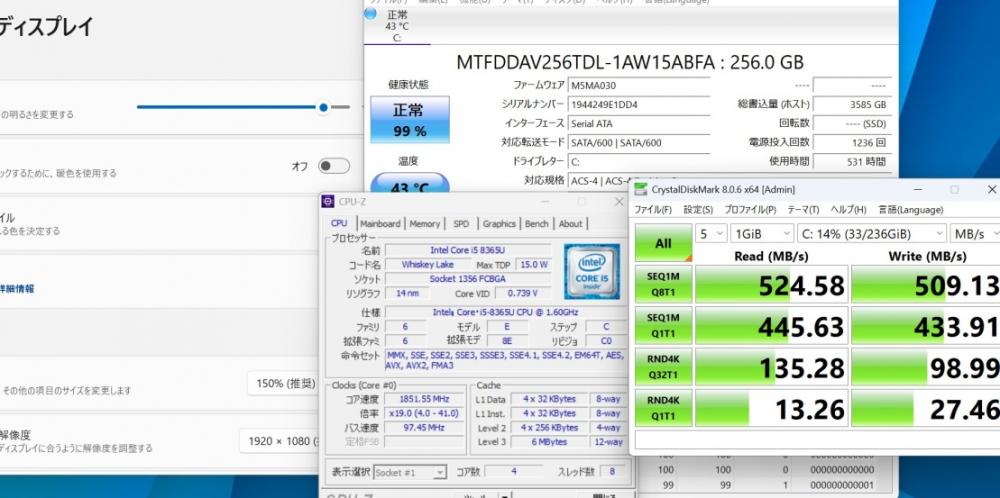Viewport: 1000px width, 498px height.
Task: Click the Level 3 cache value 6 MBytes
Action: click(548, 442)
